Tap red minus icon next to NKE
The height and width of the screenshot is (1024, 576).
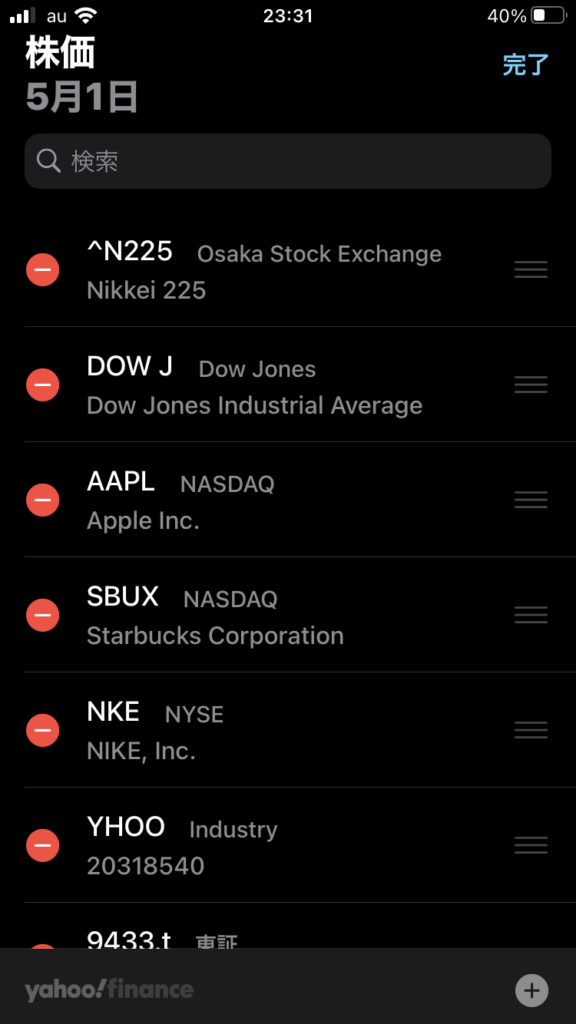42,730
